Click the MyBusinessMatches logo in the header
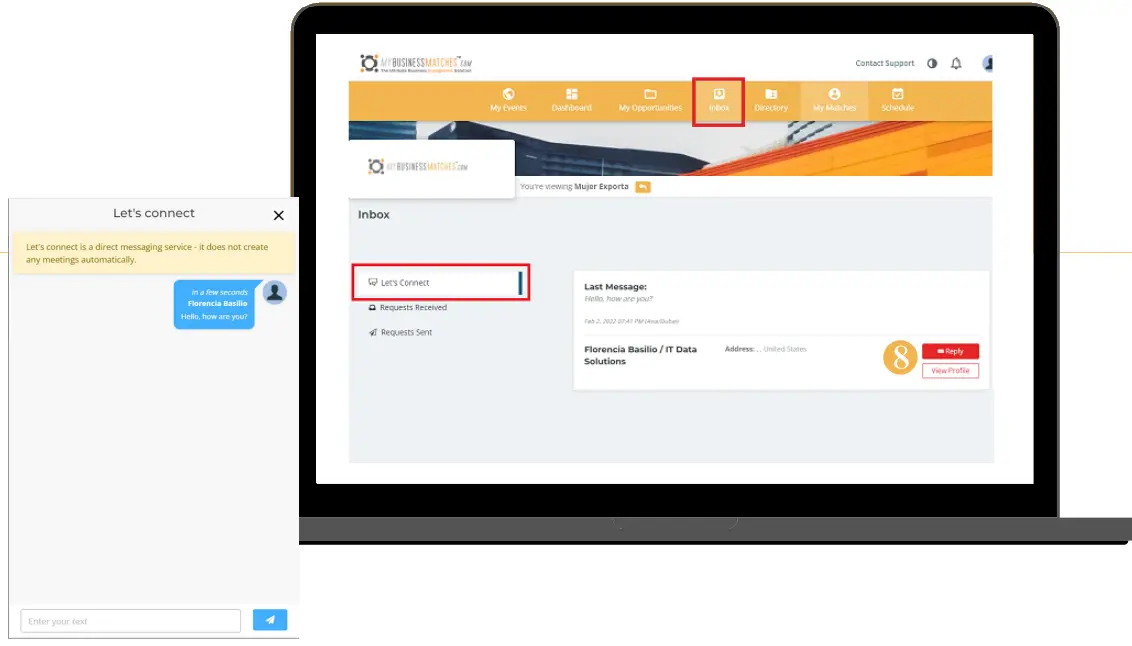Image resolution: width=1132 pixels, height=646 pixels. click(x=416, y=64)
